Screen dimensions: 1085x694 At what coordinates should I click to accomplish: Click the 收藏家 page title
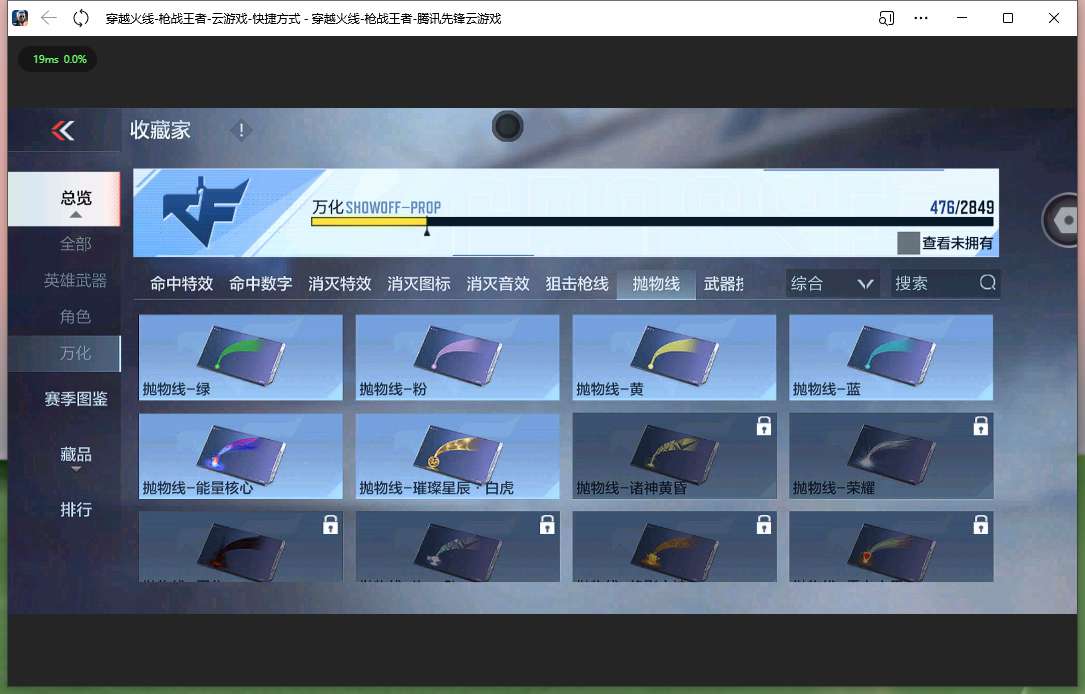(x=160, y=130)
